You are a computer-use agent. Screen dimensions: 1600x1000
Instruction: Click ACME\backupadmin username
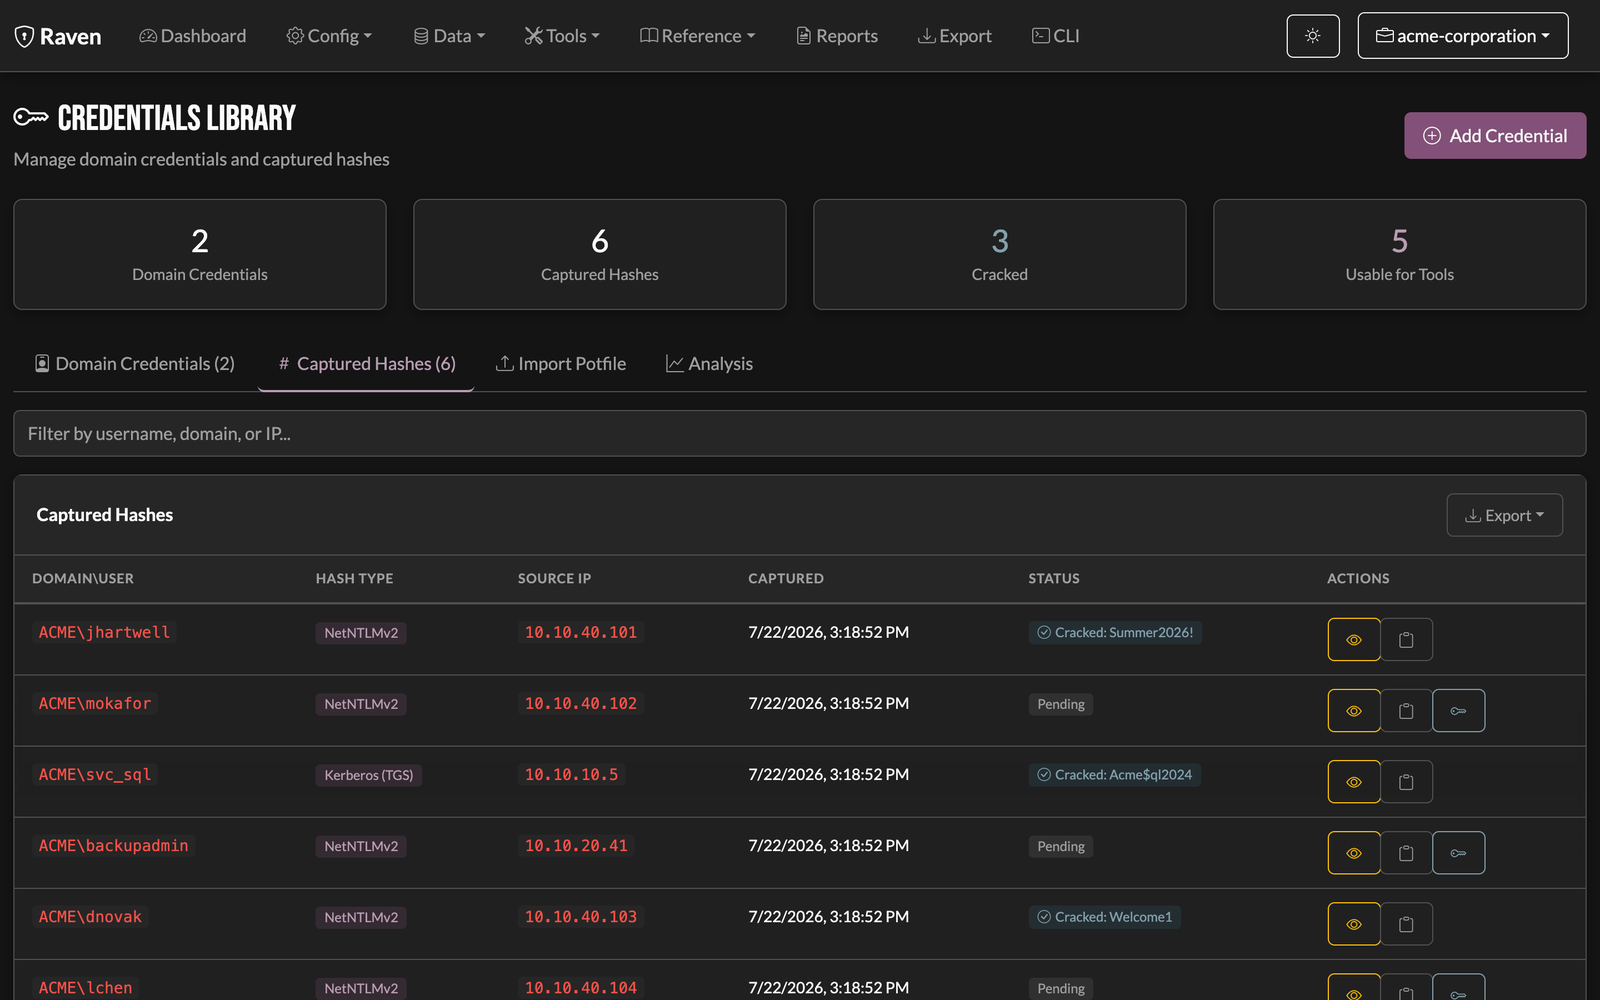113,846
